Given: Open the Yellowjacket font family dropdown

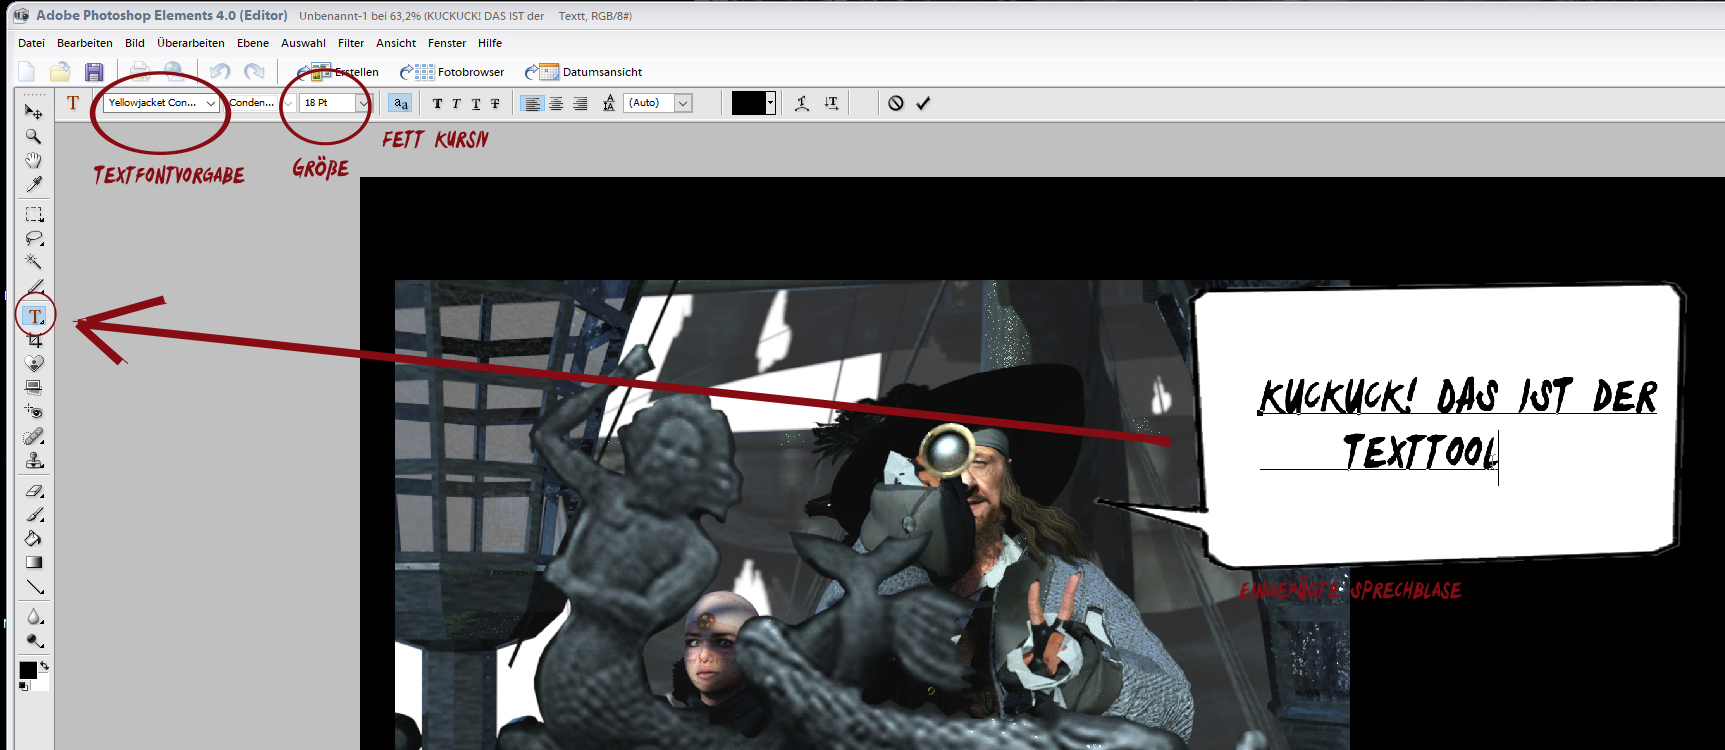Looking at the screenshot, I should (210, 103).
